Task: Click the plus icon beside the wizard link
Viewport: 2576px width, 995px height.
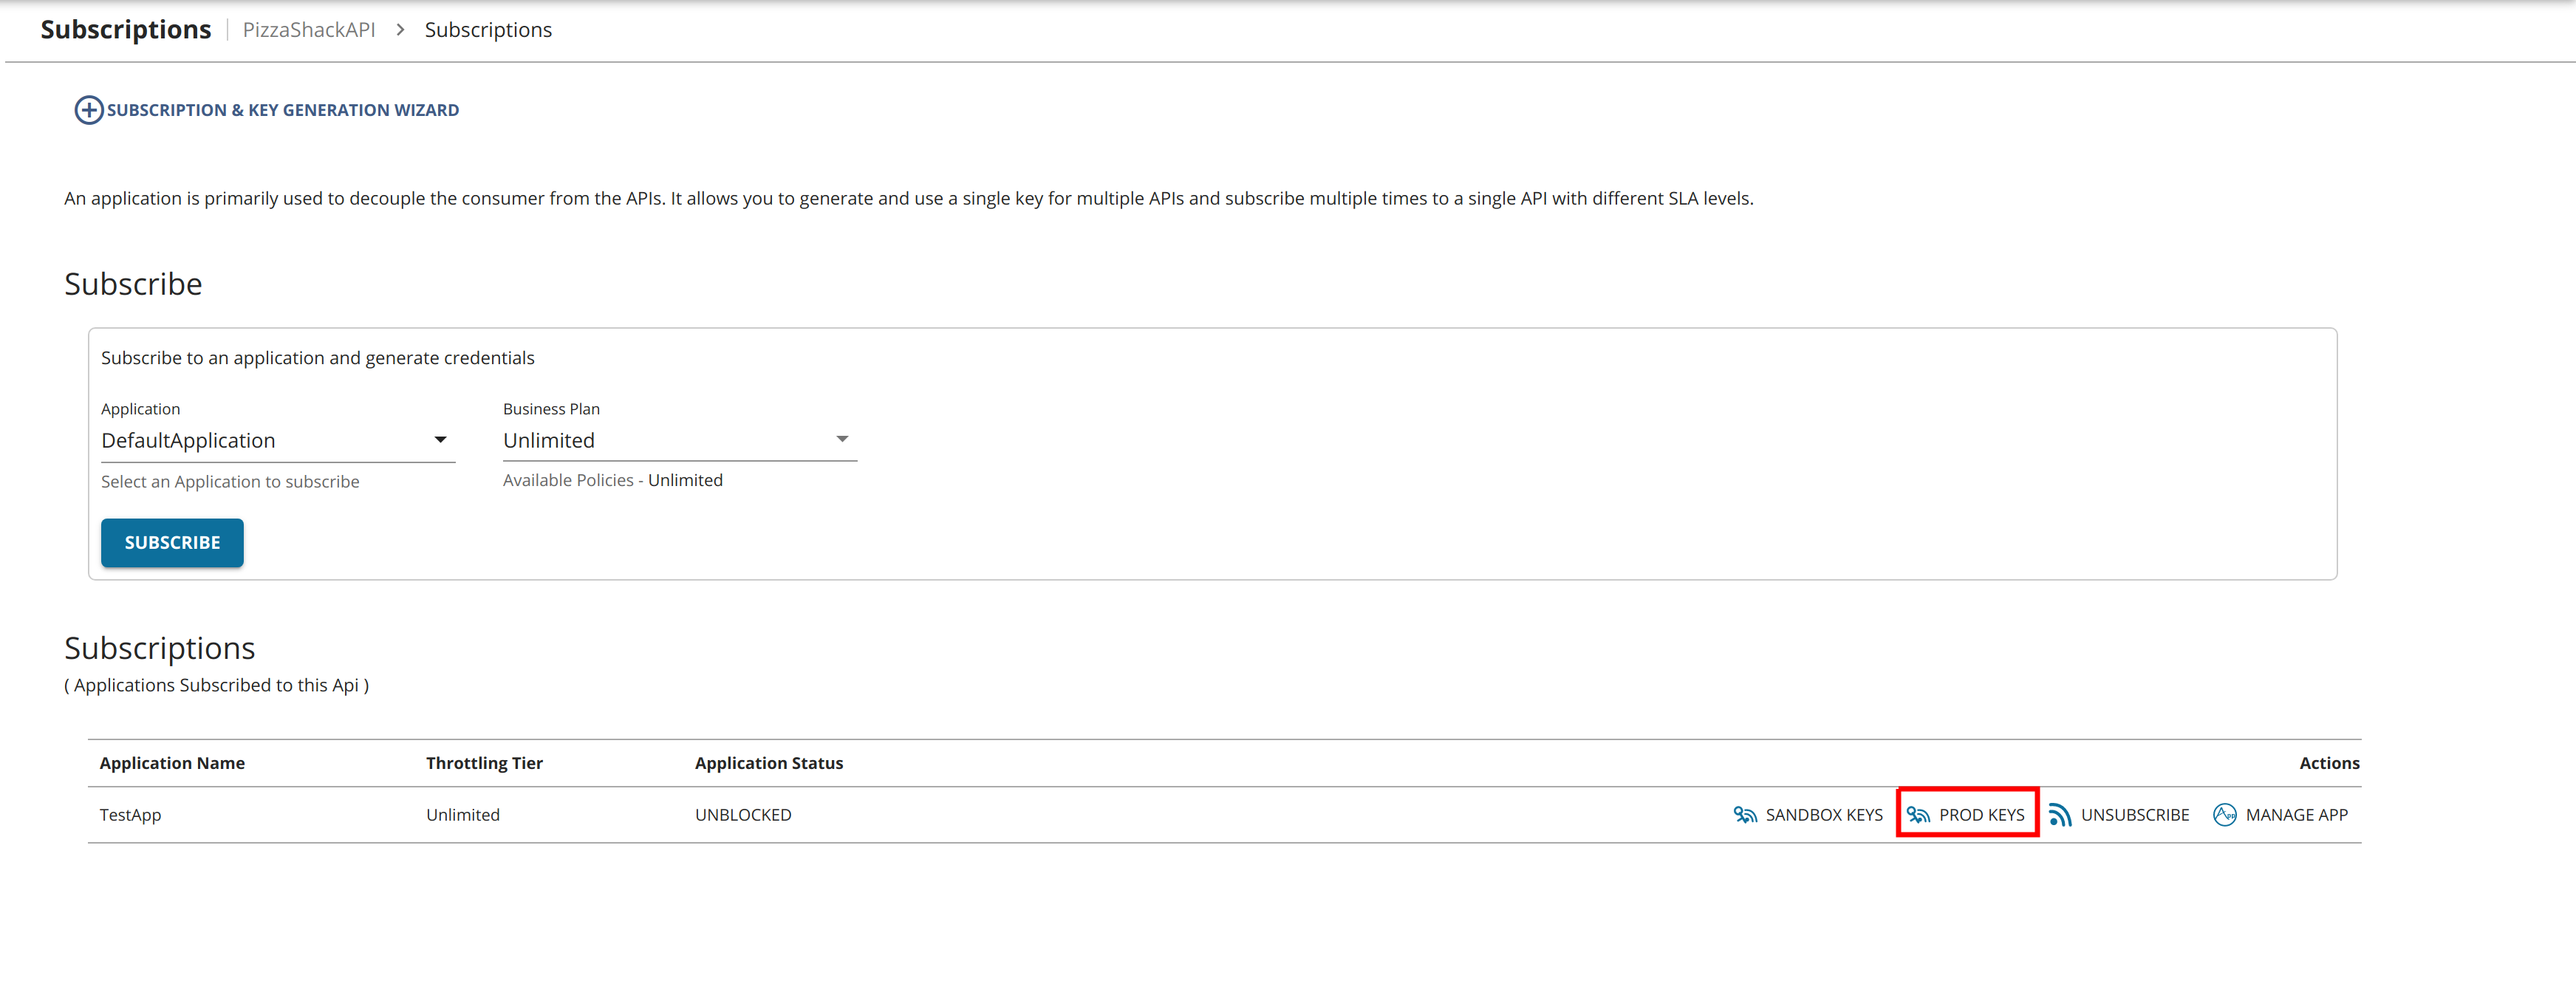Action: coord(88,110)
